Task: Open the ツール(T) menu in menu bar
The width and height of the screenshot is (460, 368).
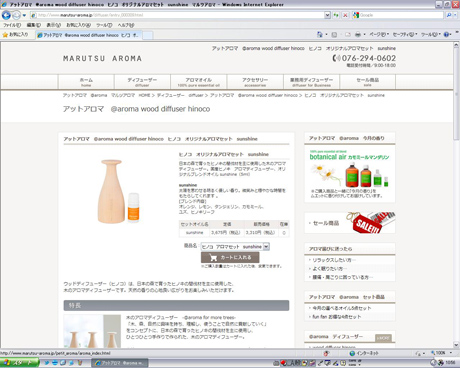Action: pos(104,25)
